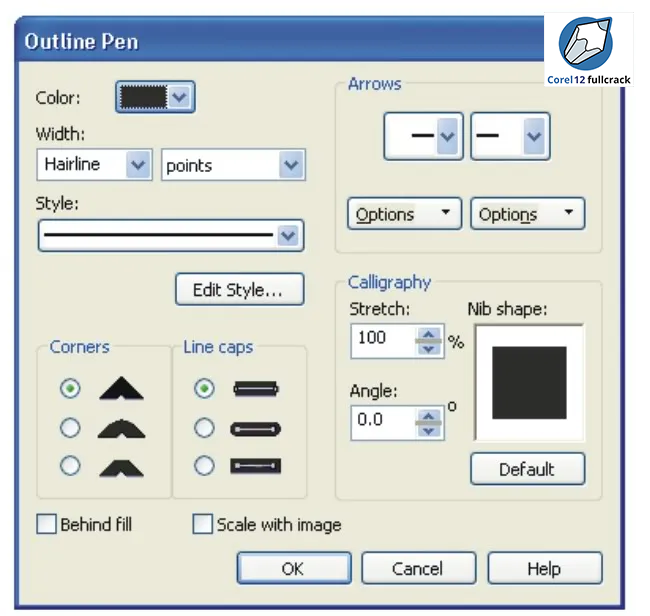This screenshot has height=616, width=650.
Task: Click the Corel 12 fullcrack logo
Action: tap(589, 50)
